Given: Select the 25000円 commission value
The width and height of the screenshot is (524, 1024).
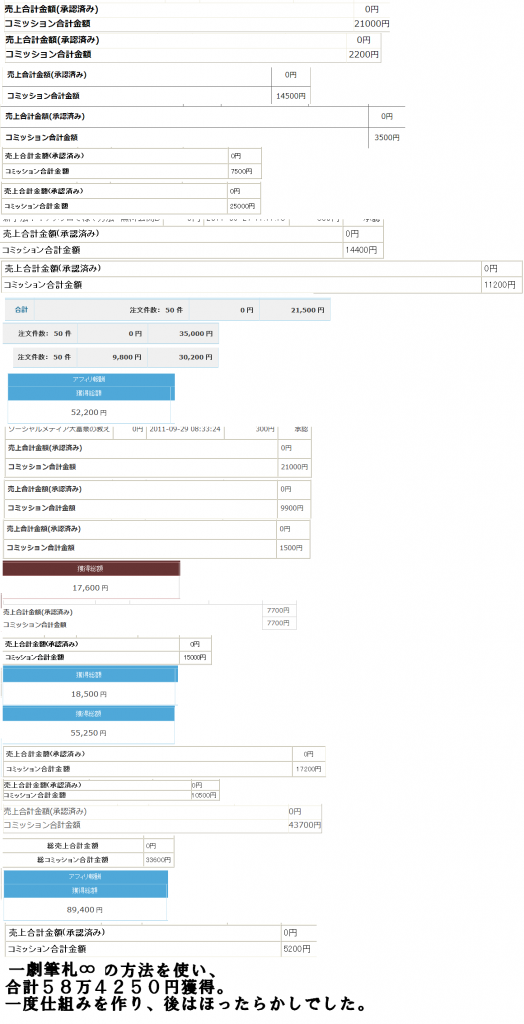Looking at the screenshot, I should [242, 206].
